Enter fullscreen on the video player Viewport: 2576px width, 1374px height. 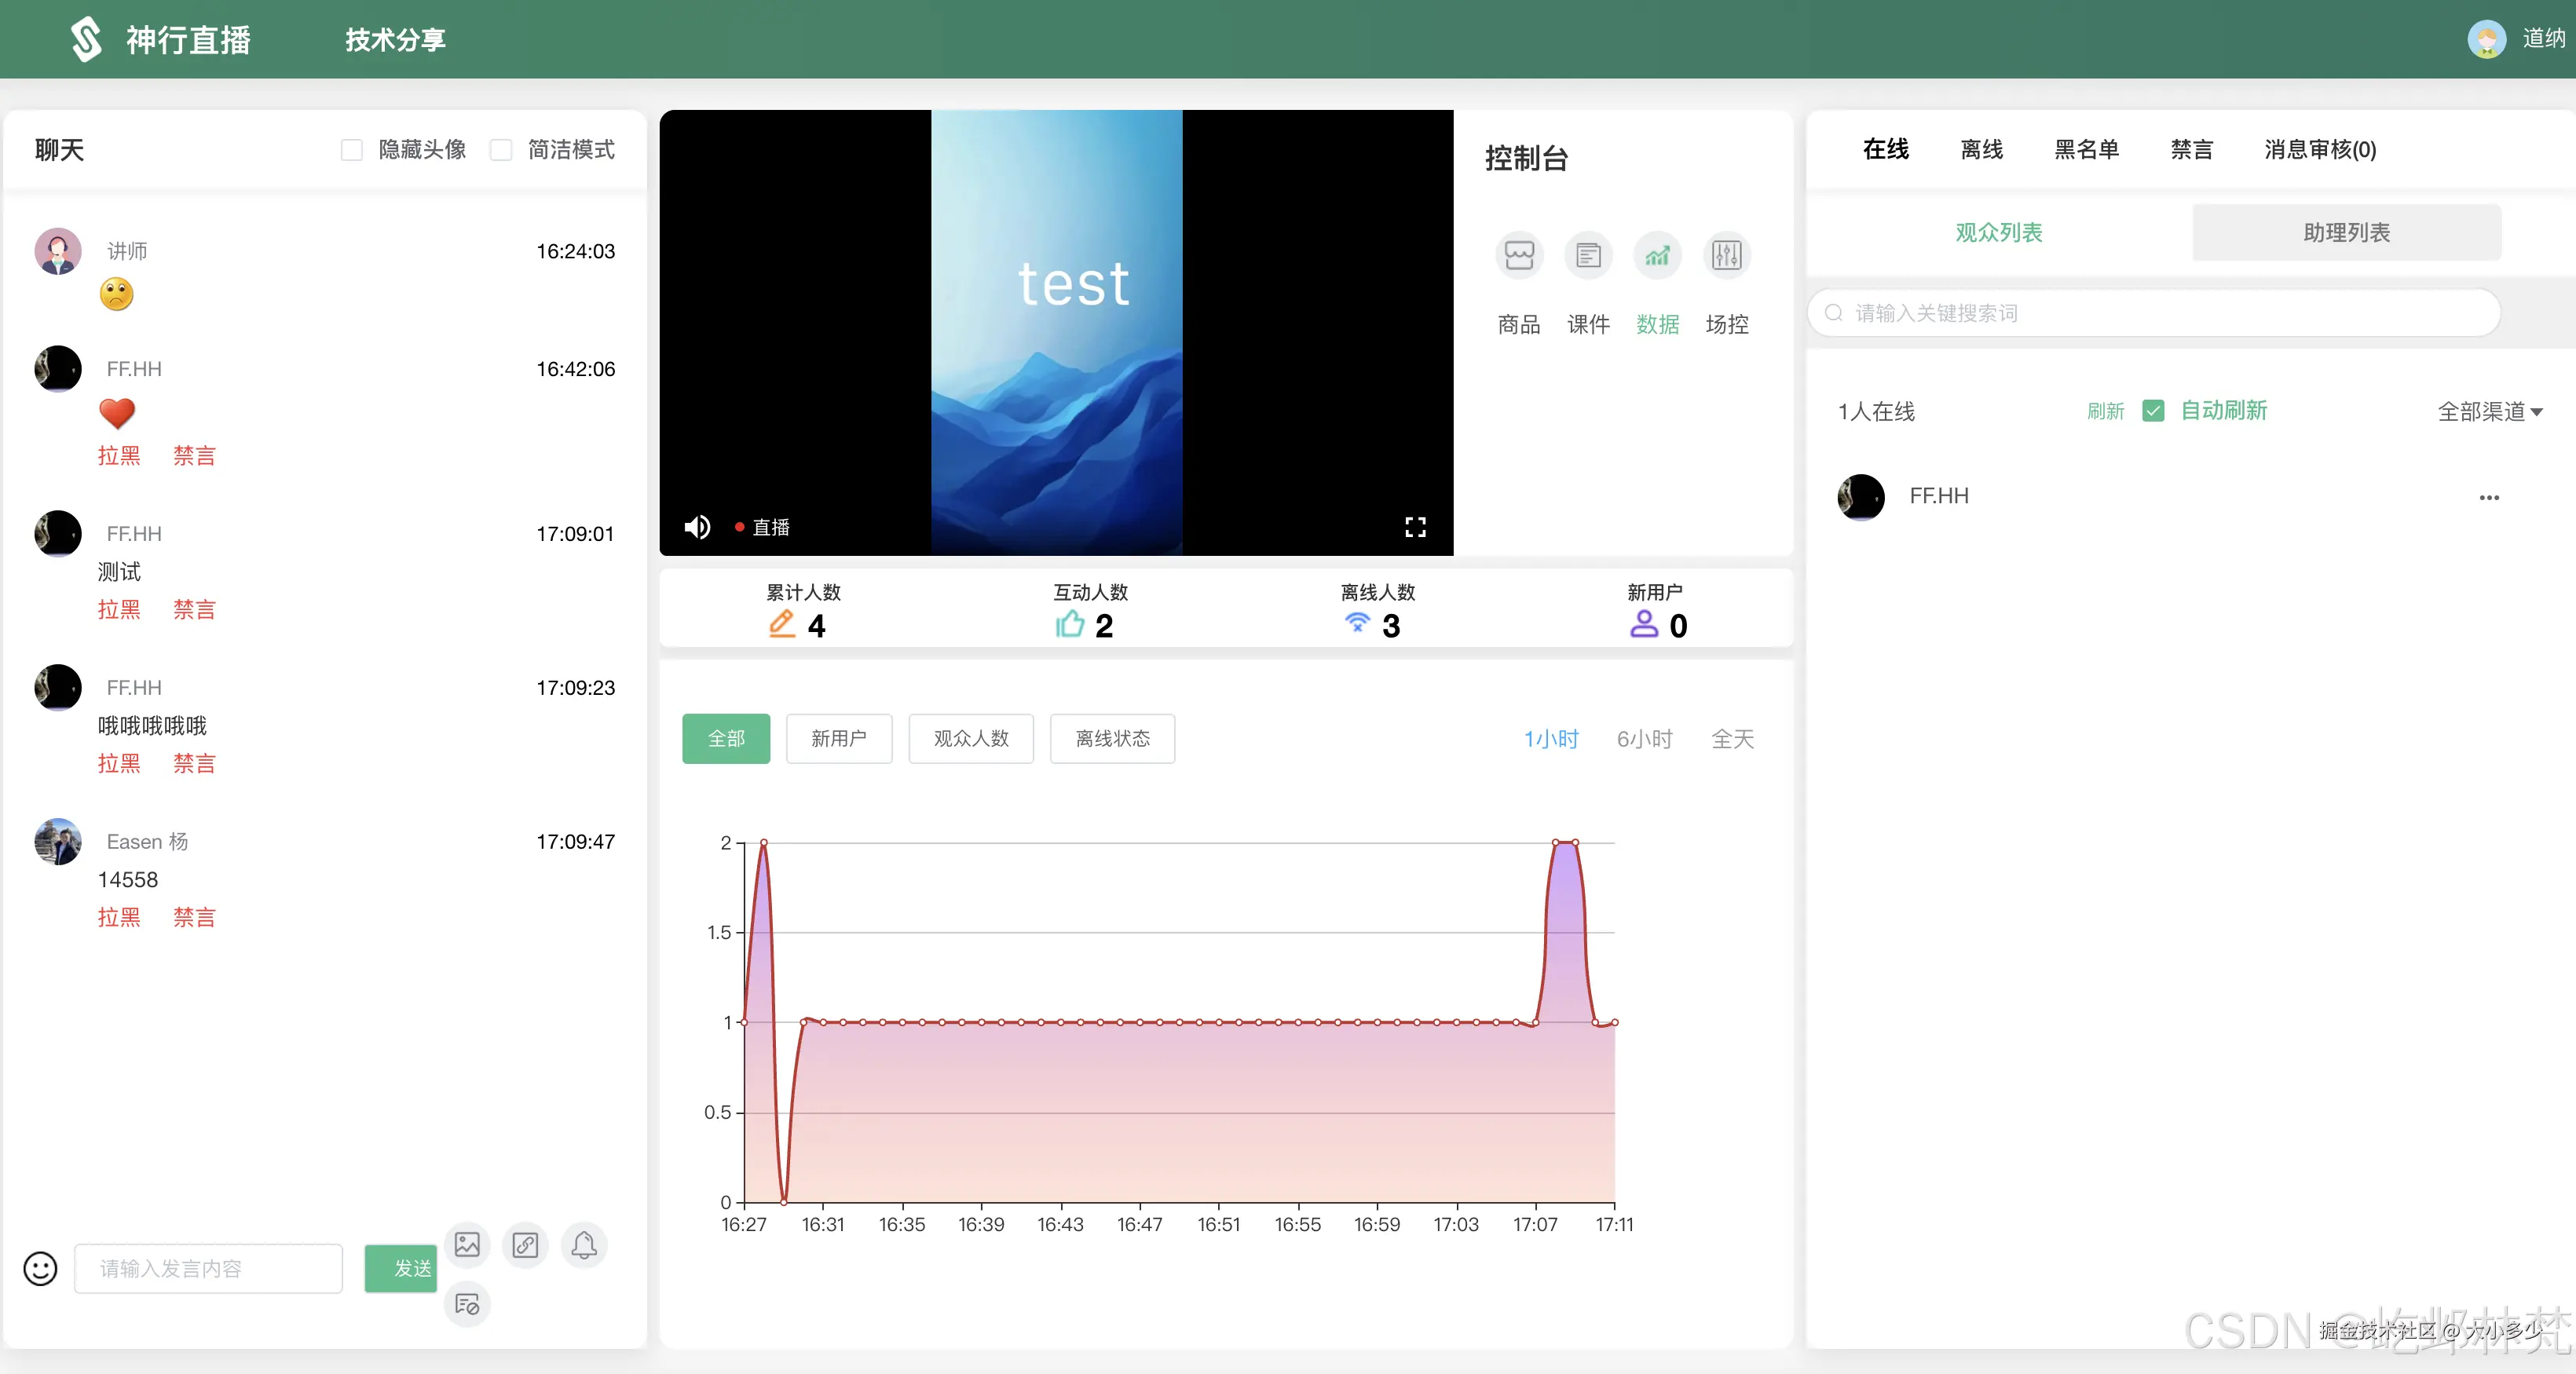point(1415,527)
